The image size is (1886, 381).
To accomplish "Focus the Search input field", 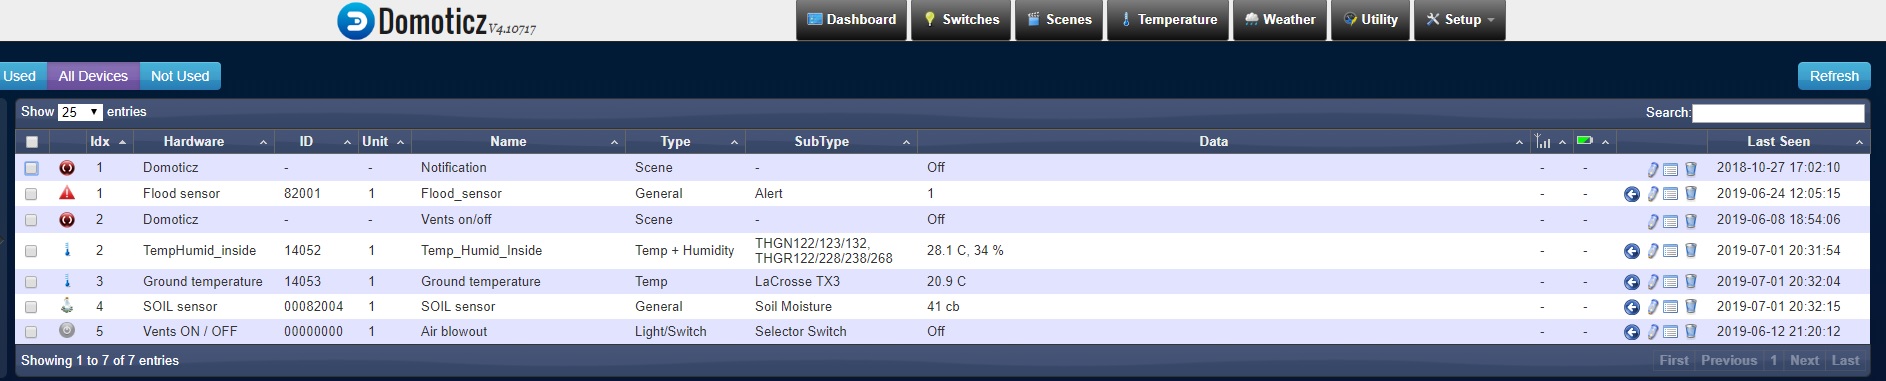I will [x=1778, y=113].
